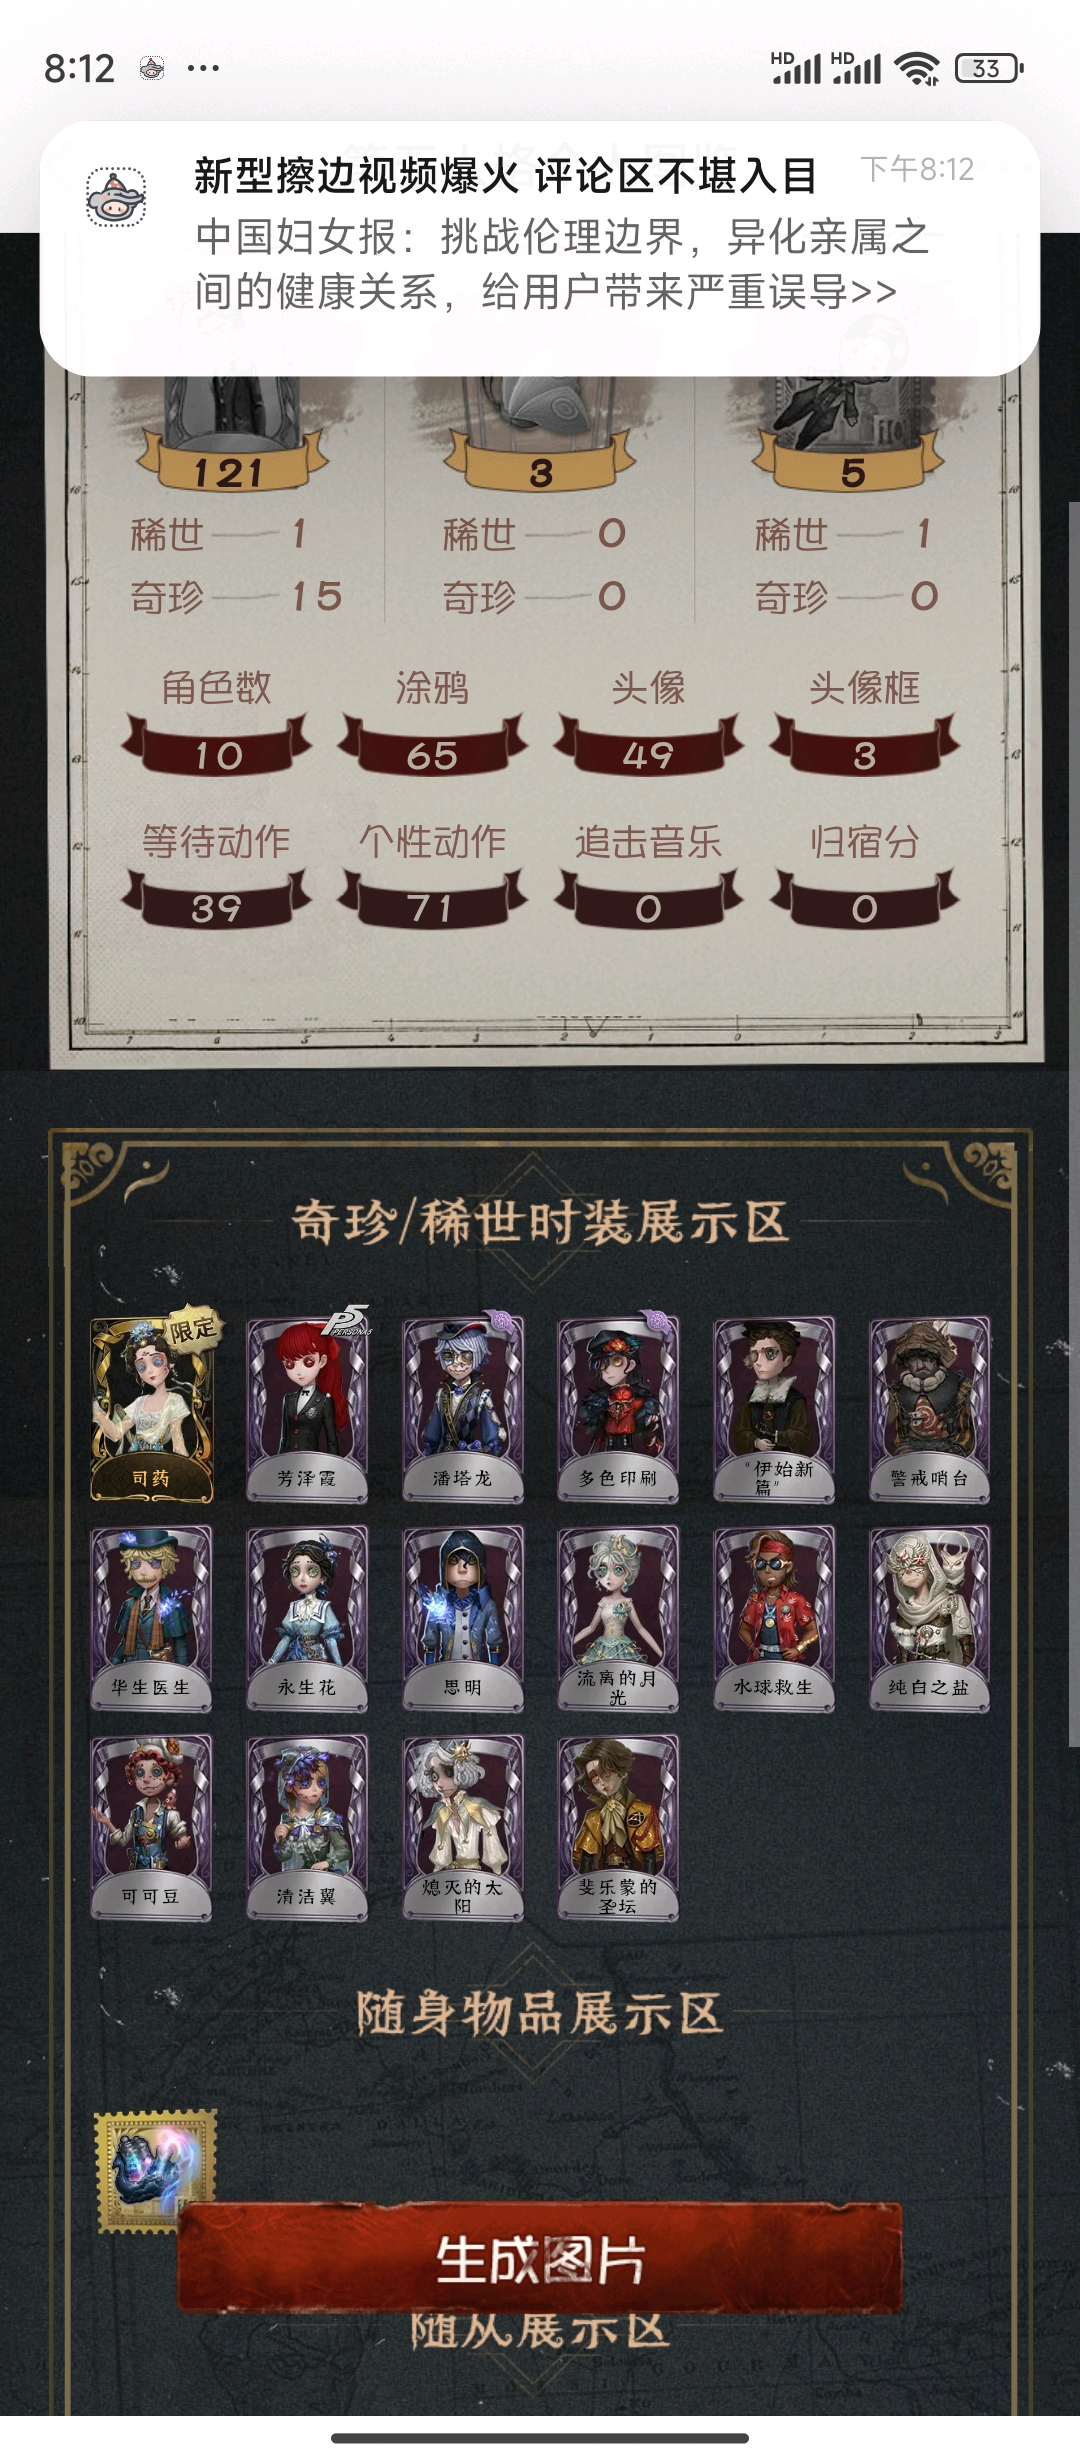Select the 华生医生 costume card
1080x2460 pixels.
pos(151,1619)
